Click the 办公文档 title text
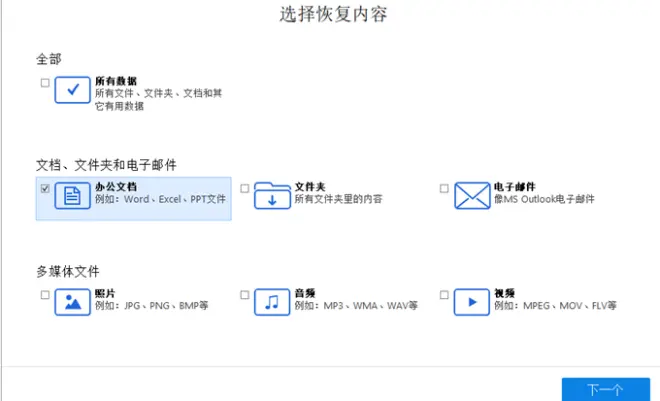The width and height of the screenshot is (660, 401). (x=116, y=187)
